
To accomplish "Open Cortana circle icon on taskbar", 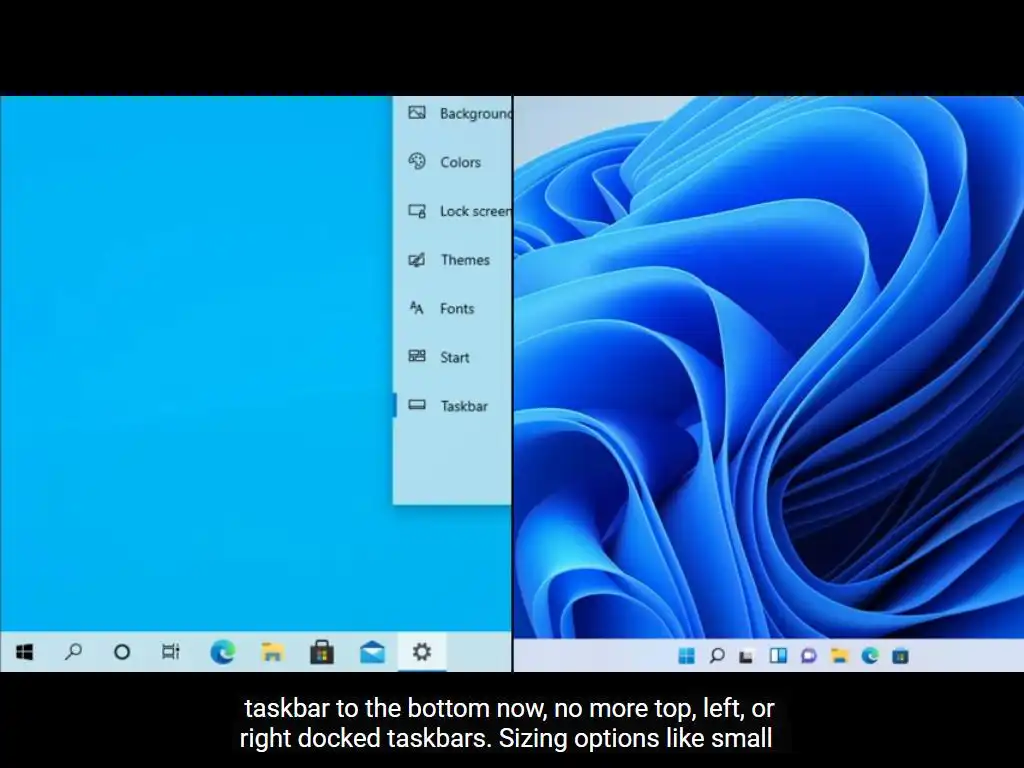I will point(122,652).
